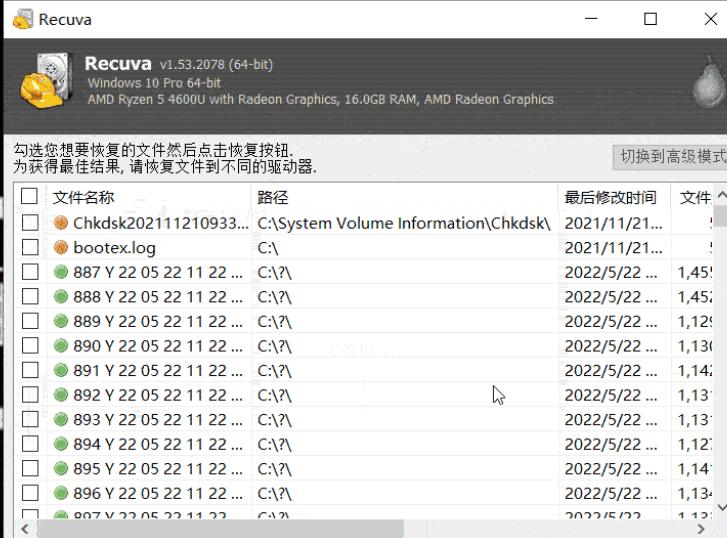Check the box for file 895 Y 22 05
Screen dimensions: 727x538
click(x=30, y=468)
